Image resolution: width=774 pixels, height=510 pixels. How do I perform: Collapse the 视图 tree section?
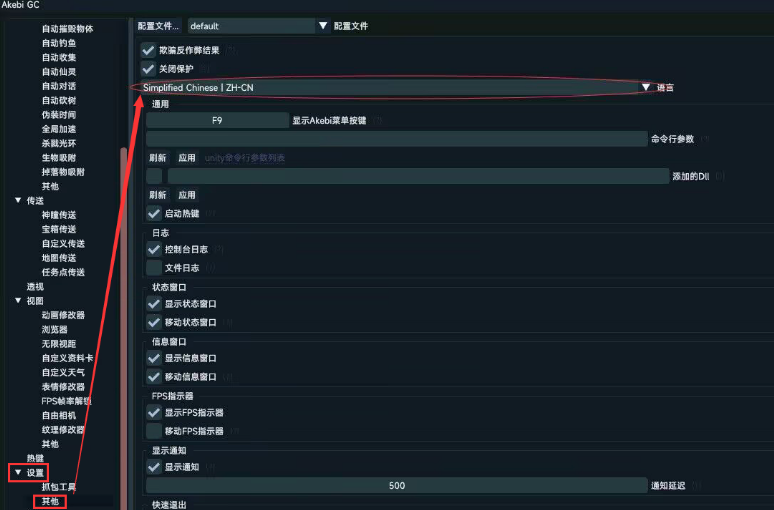coord(18,301)
